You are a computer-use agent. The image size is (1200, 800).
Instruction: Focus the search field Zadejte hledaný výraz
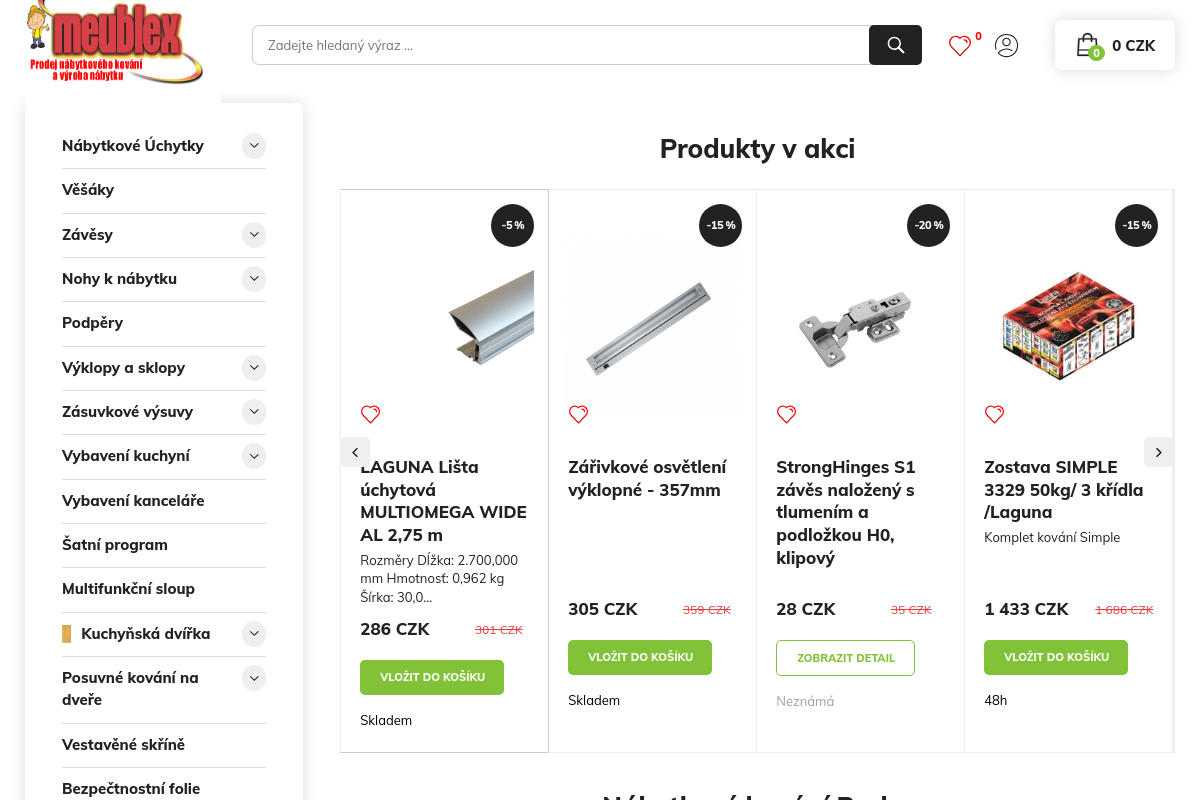pyautogui.click(x=560, y=45)
